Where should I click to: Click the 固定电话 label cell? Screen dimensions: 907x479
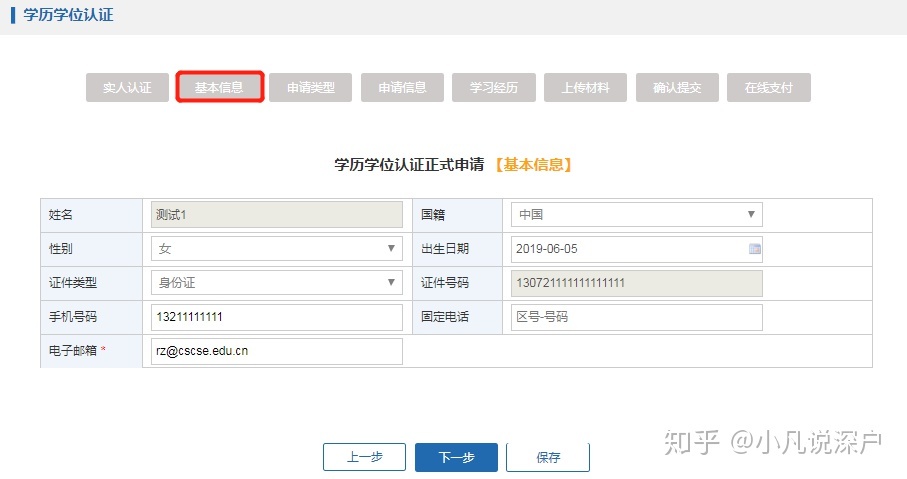point(458,317)
